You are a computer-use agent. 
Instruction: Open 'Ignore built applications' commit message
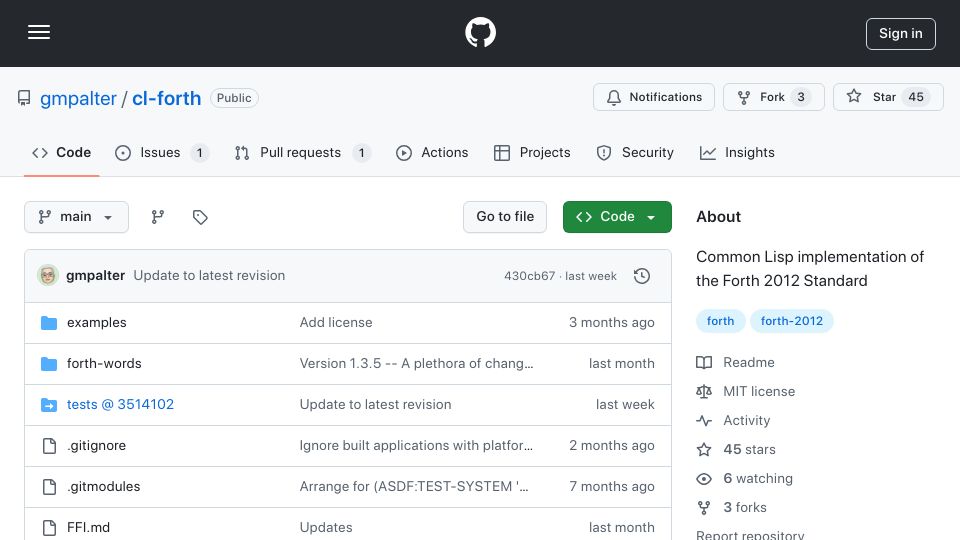pyautogui.click(x=416, y=446)
